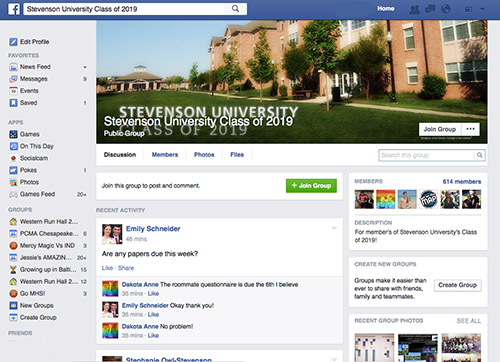Screen dimensions: 500x362
Task: Expand options chevron on Emily Schneider's post
Action: coord(334,228)
